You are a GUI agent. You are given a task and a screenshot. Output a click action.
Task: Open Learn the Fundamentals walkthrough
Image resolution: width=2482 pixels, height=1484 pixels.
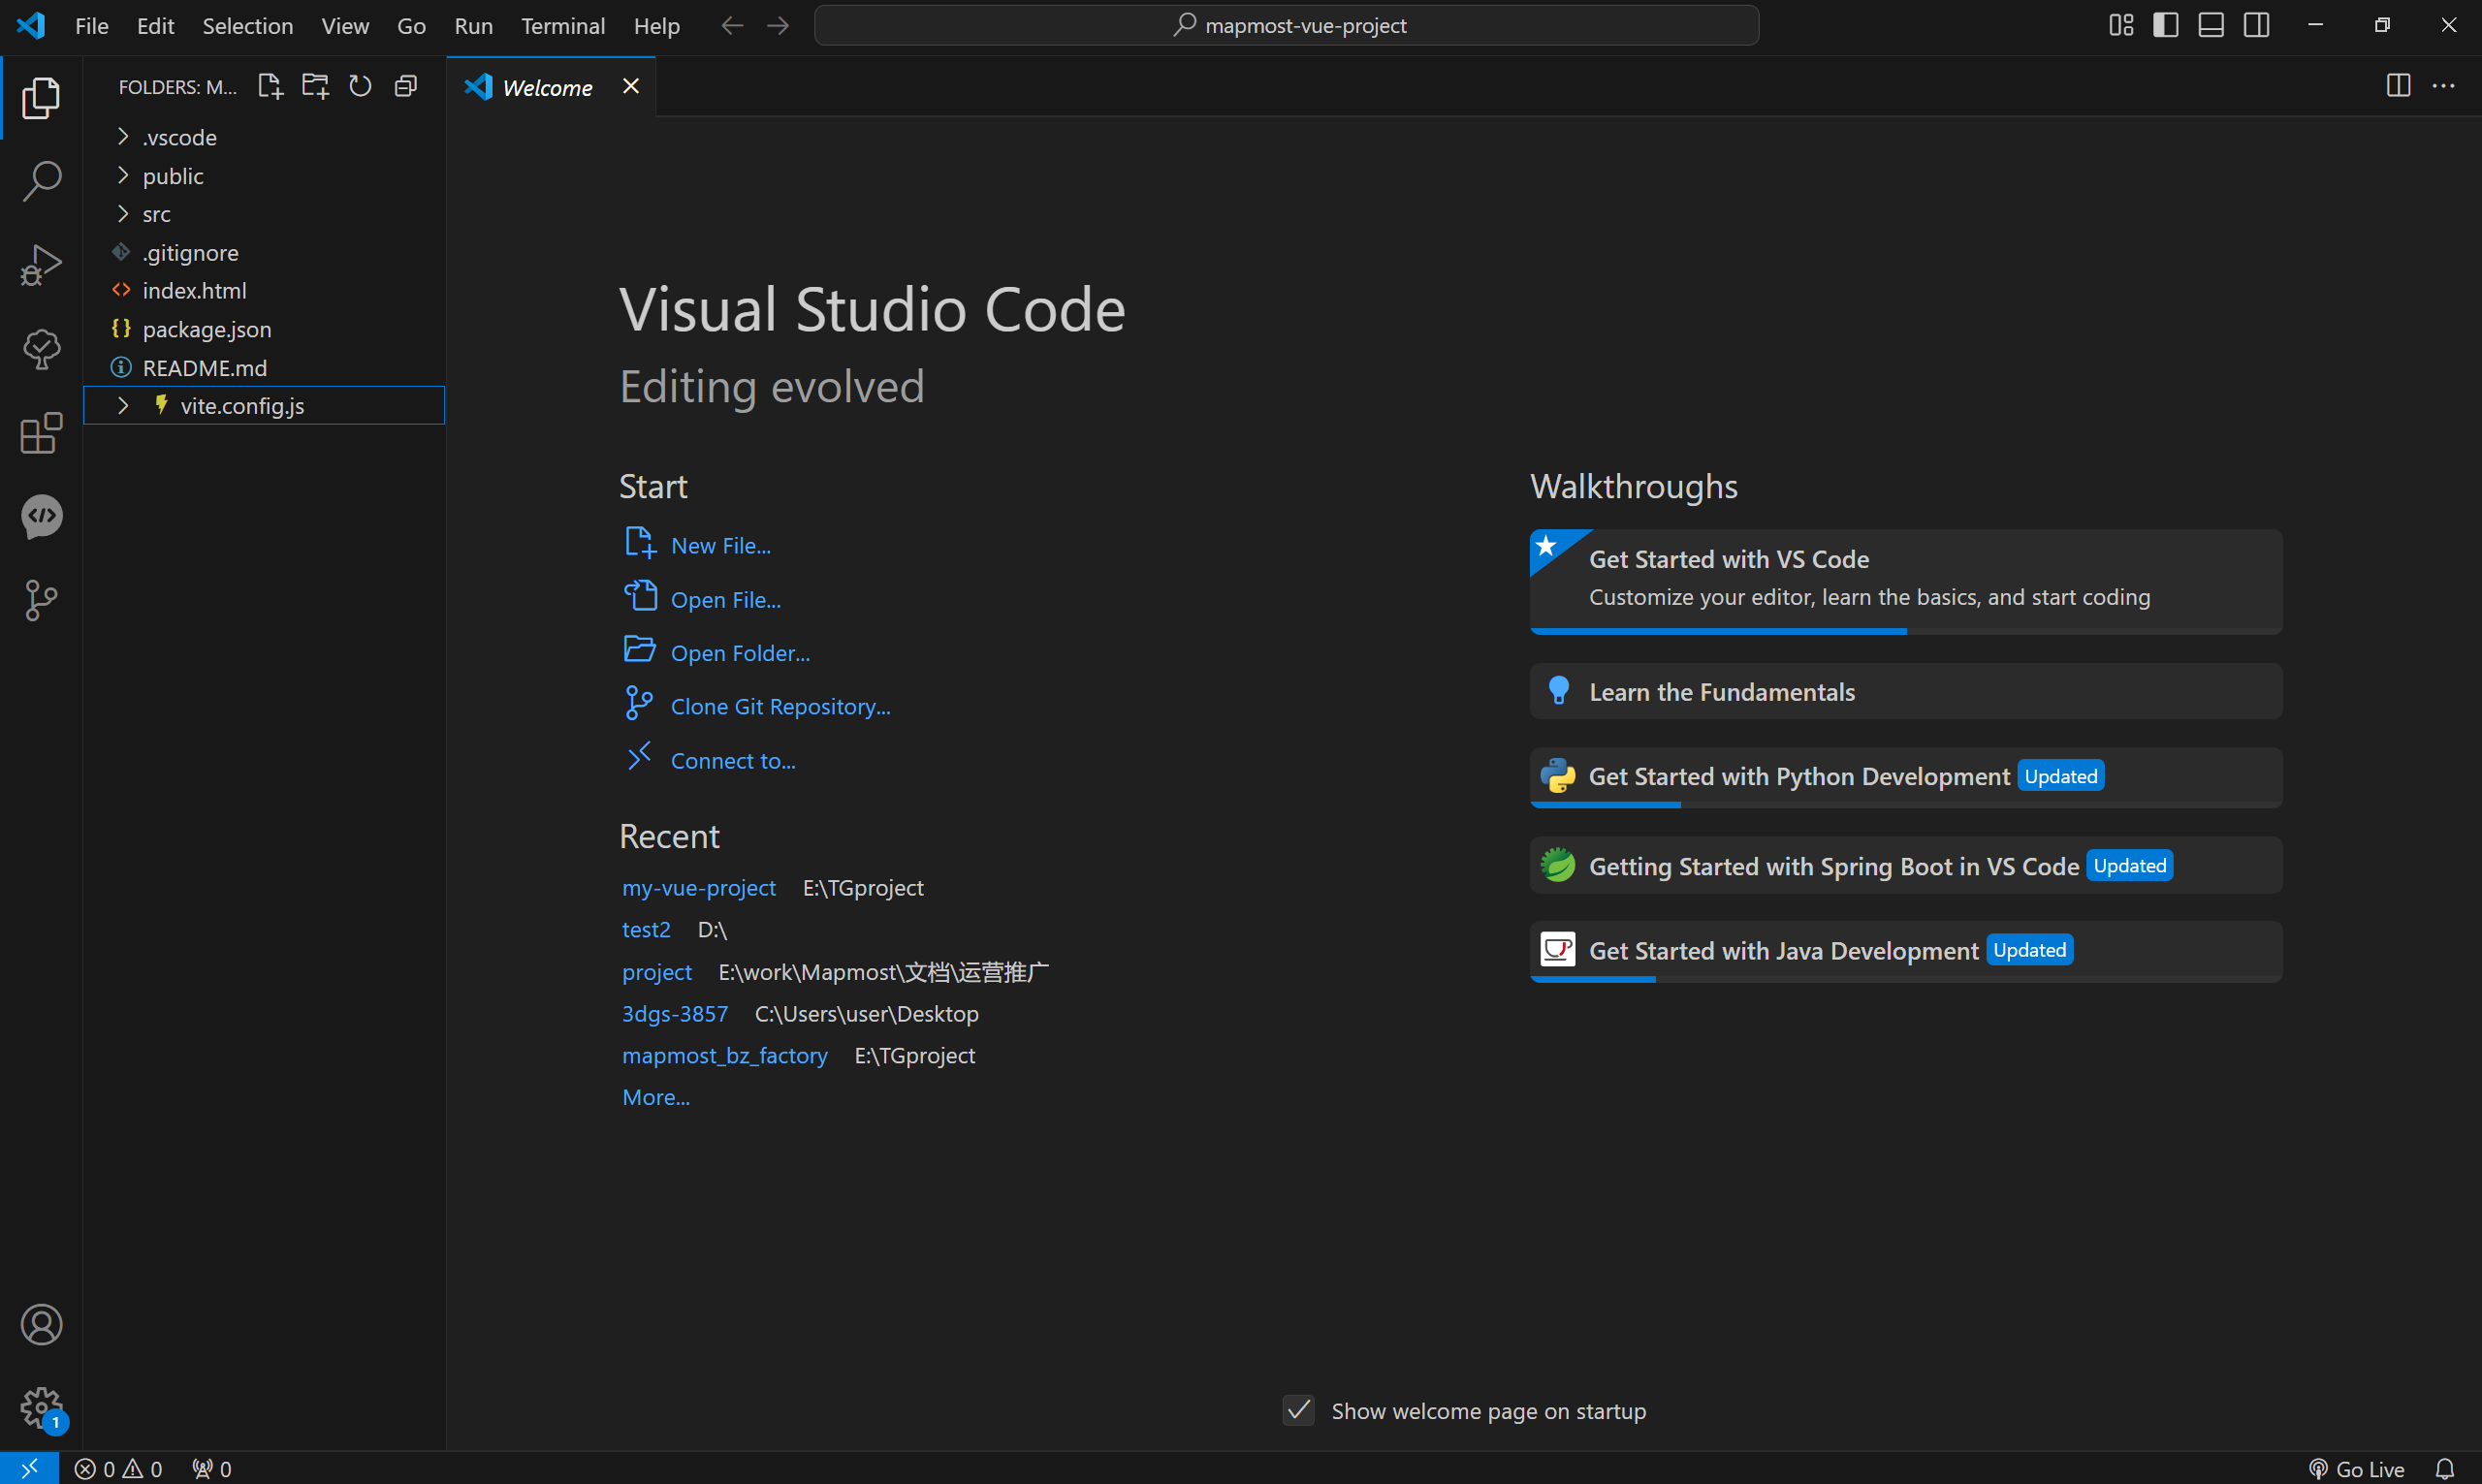[x=1906, y=691]
